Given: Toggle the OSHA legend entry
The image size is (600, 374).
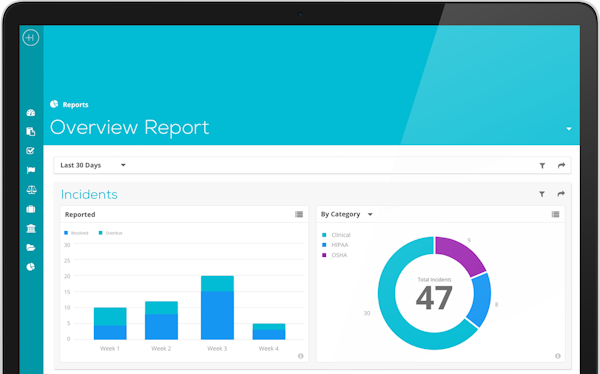Looking at the screenshot, I should tap(335, 255).
